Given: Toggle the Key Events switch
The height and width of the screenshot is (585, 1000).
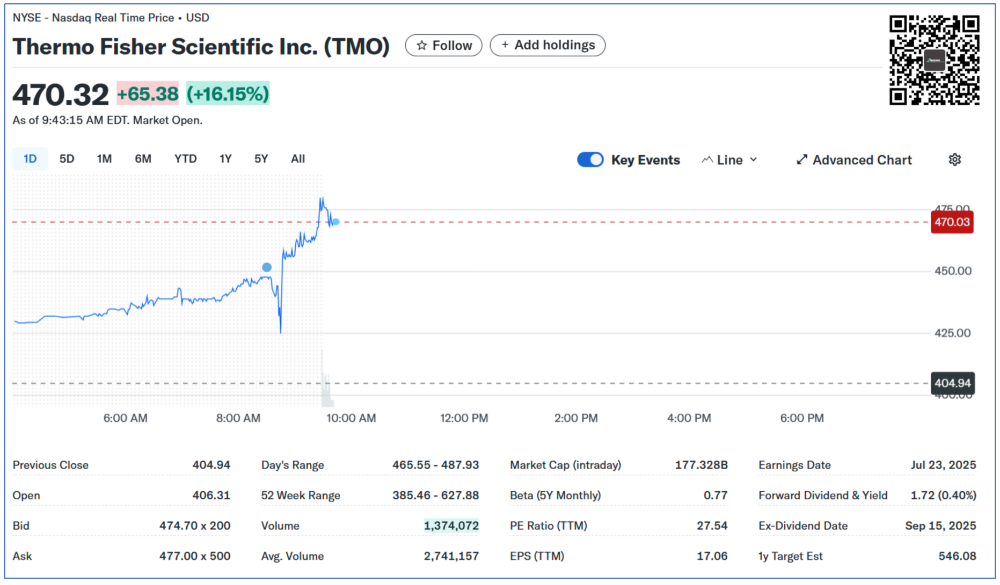Looking at the screenshot, I should point(590,159).
